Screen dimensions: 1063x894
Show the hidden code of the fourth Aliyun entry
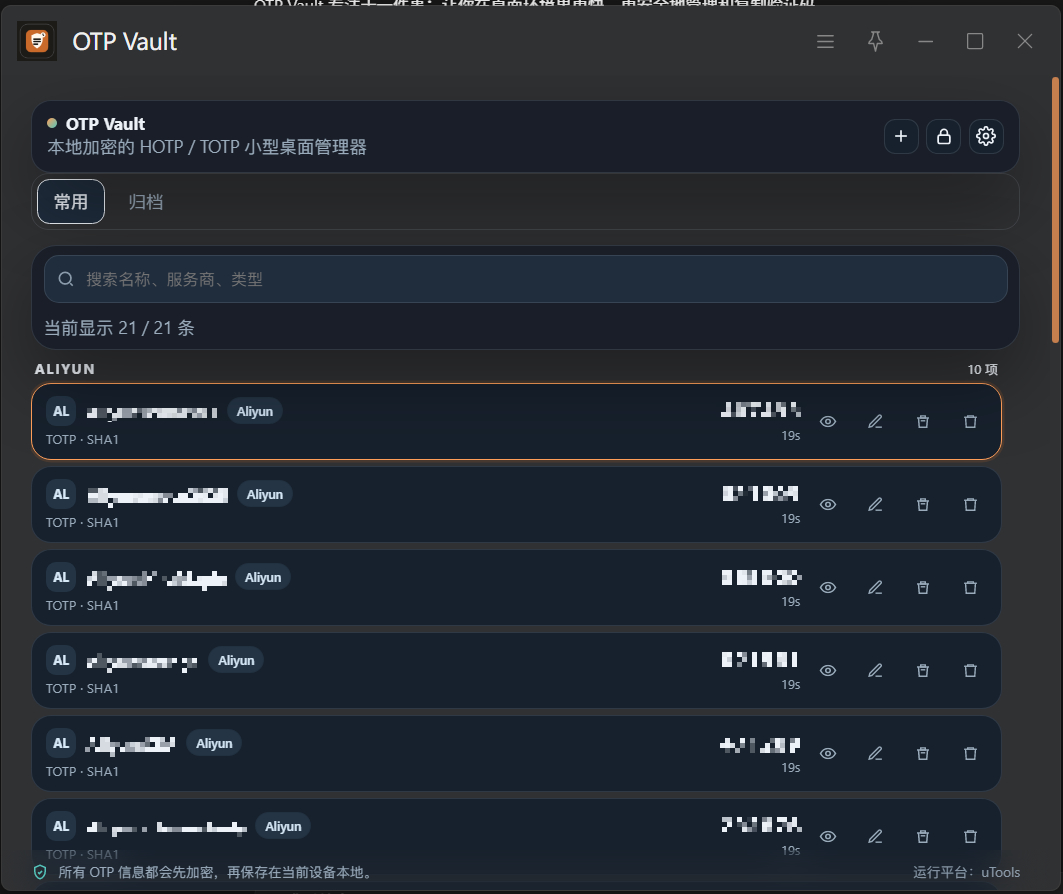pos(828,670)
